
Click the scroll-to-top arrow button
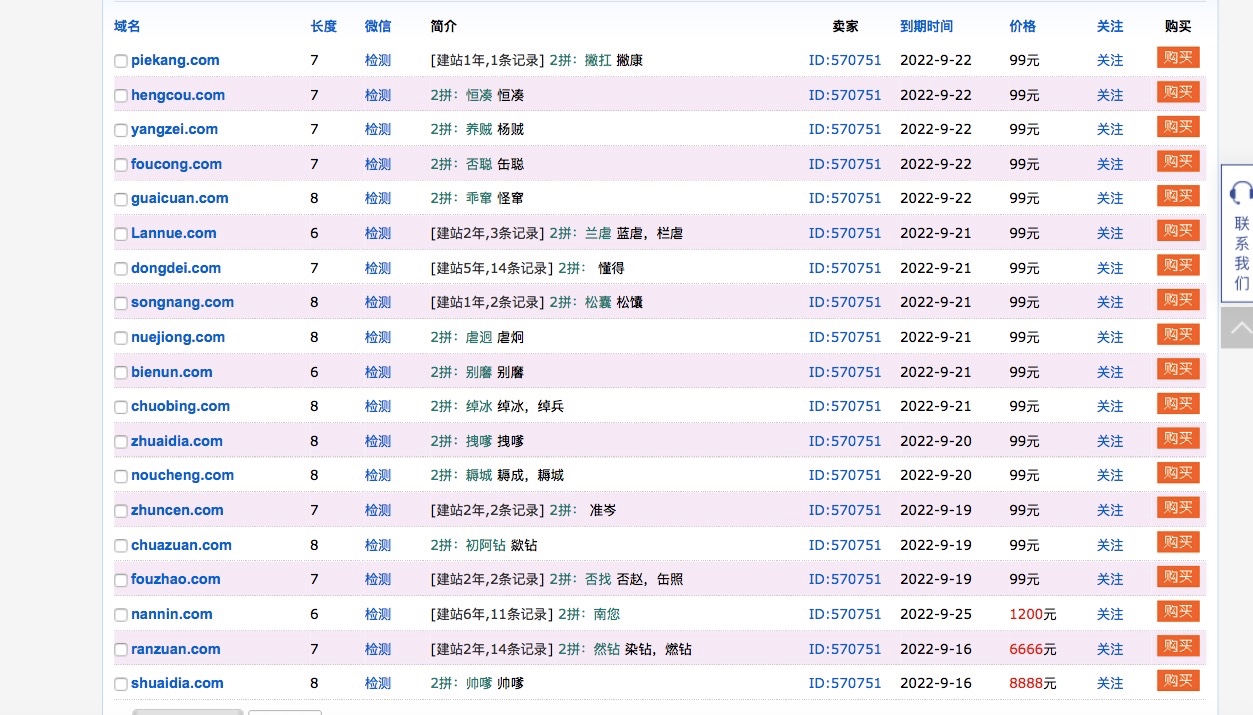(x=1240, y=328)
